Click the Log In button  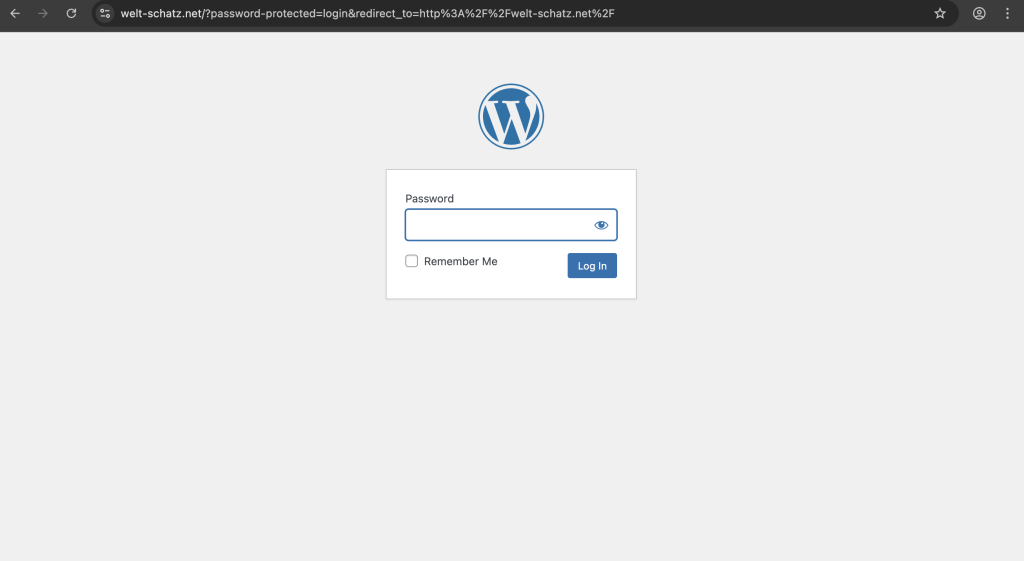pyautogui.click(x=592, y=266)
